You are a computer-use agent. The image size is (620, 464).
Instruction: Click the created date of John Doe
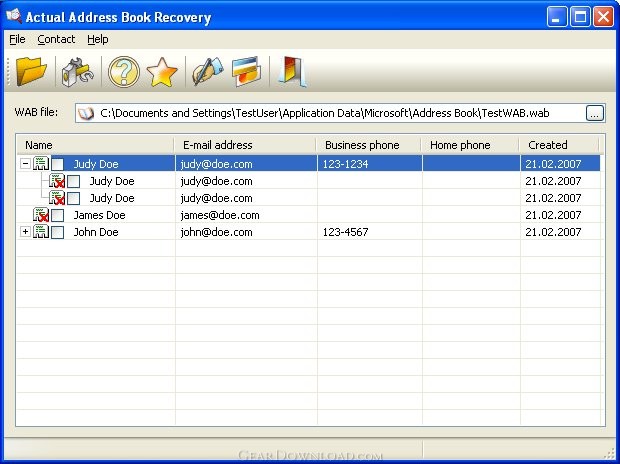pos(553,232)
